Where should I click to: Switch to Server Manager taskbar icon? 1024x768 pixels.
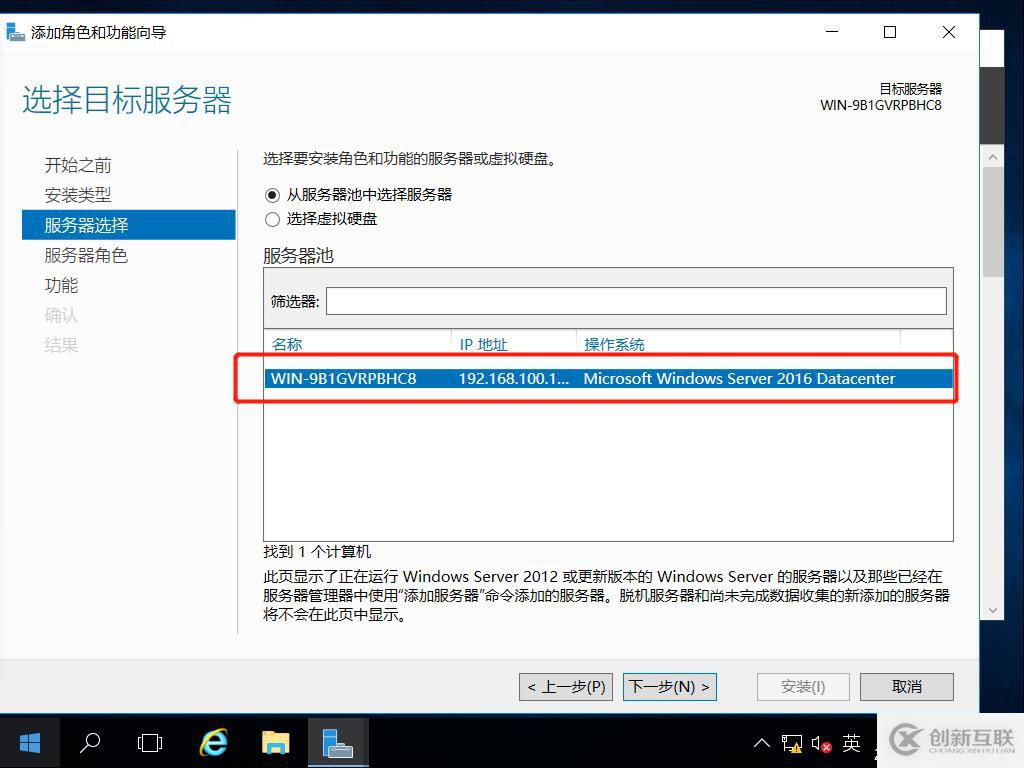click(x=338, y=743)
